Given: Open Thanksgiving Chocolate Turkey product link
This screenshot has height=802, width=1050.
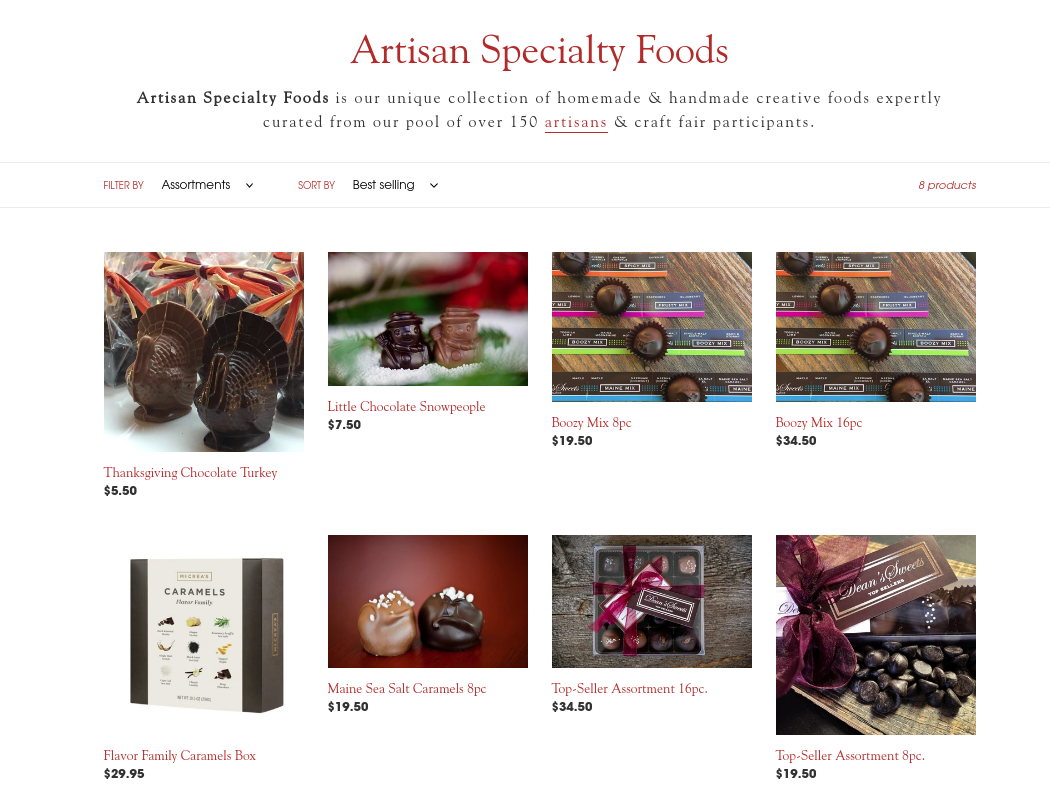Looking at the screenshot, I should coord(190,473).
